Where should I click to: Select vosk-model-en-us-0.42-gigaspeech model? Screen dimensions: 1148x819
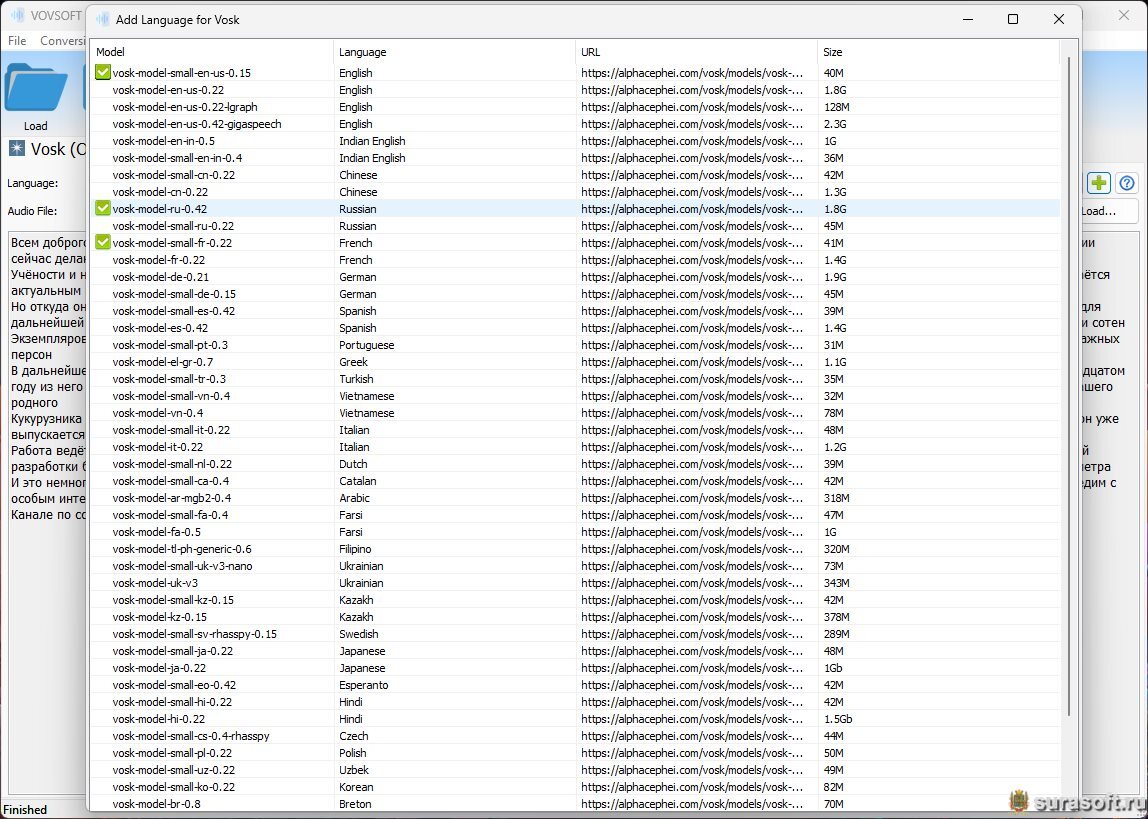point(575,124)
